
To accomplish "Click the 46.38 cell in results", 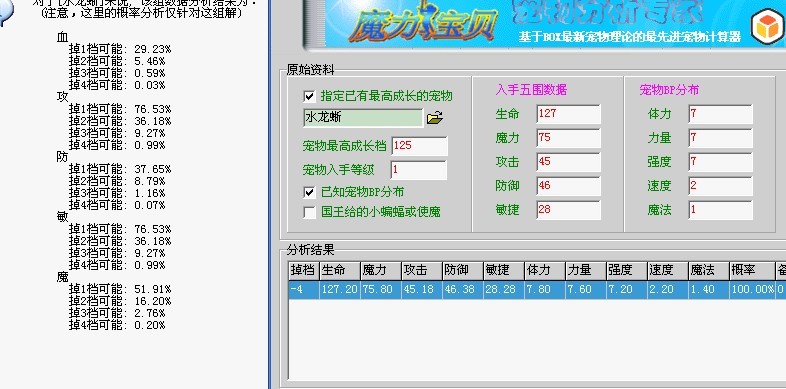I will click(x=463, y=290).
